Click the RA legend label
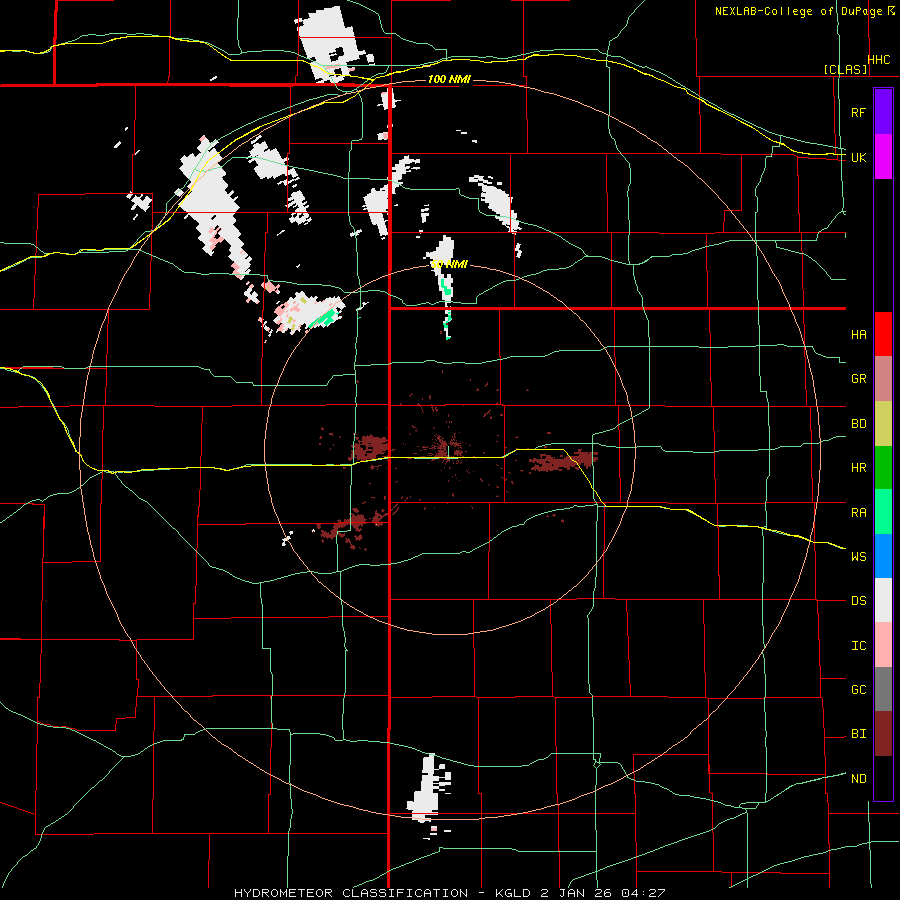 click(x=858, y=513)
